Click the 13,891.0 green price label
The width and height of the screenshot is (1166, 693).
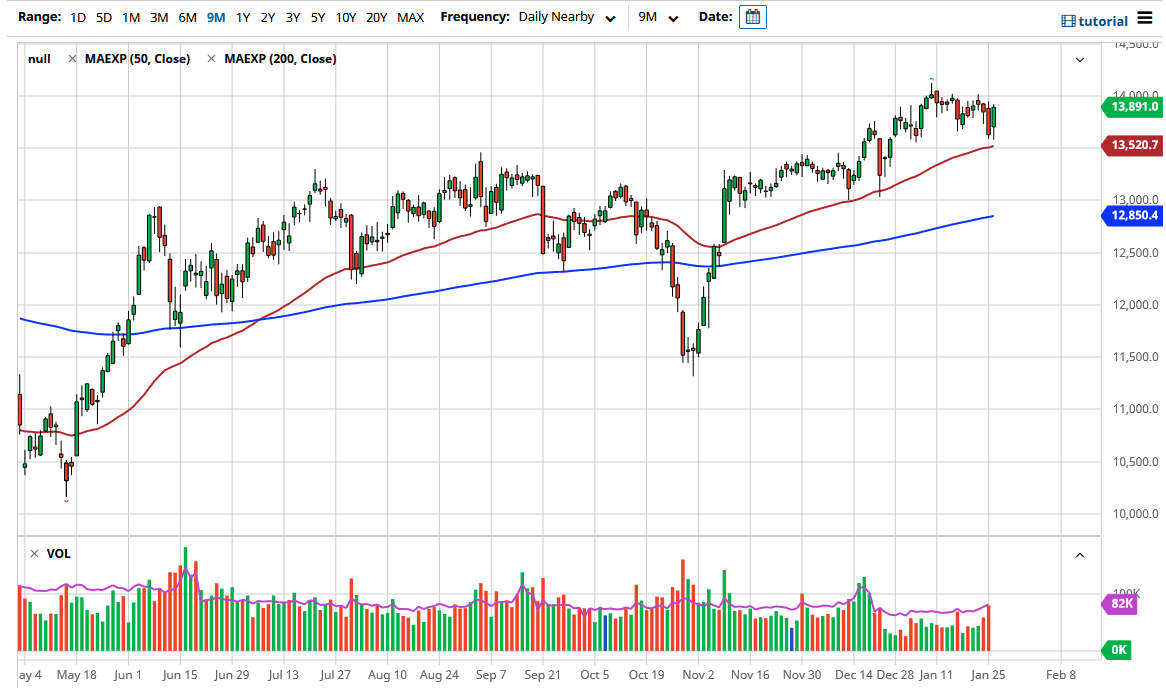point(1131,107)
